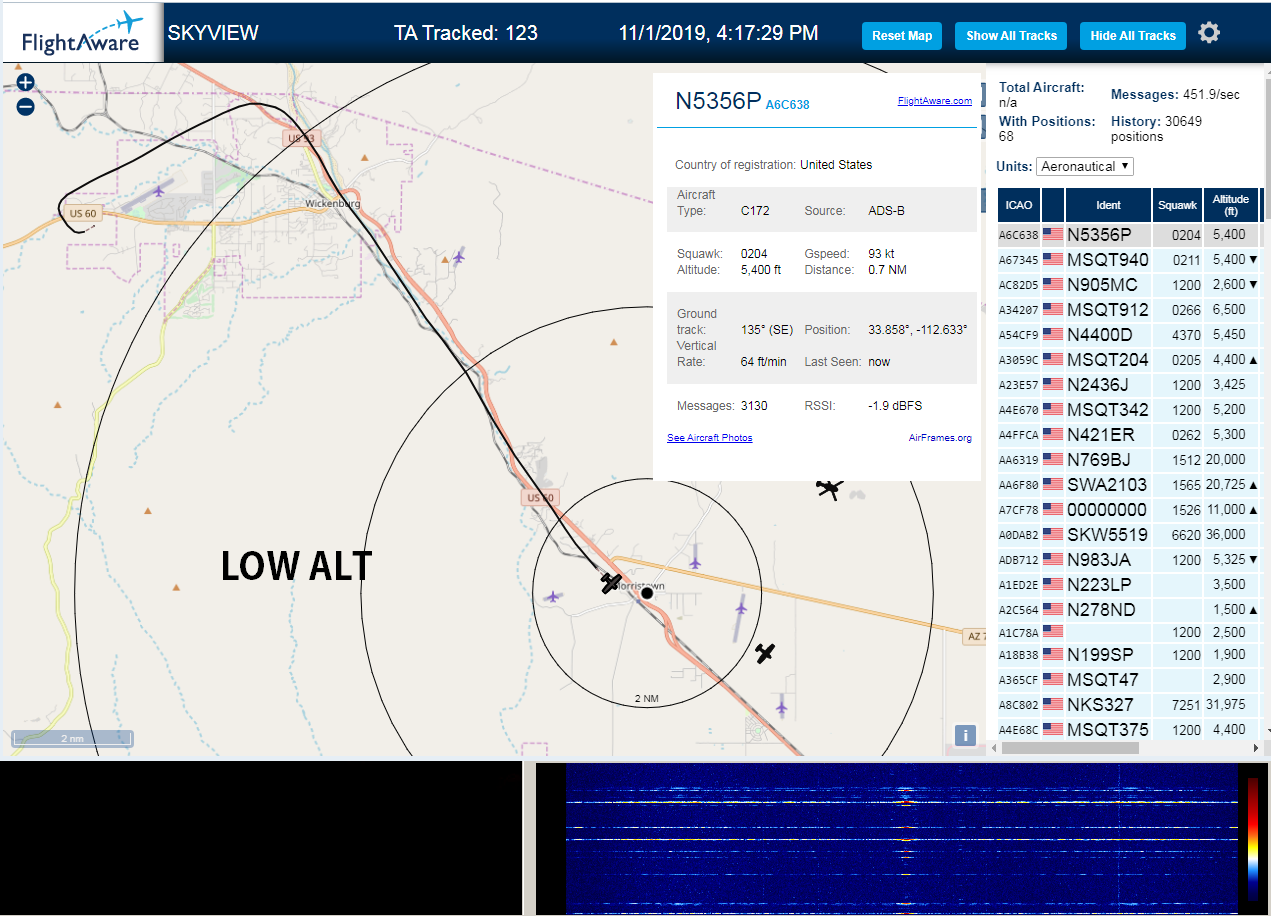Click Hide All Tracks button
This screenshot has width=1271, height=917.
pyautogui.click(x=1133, y=36)
